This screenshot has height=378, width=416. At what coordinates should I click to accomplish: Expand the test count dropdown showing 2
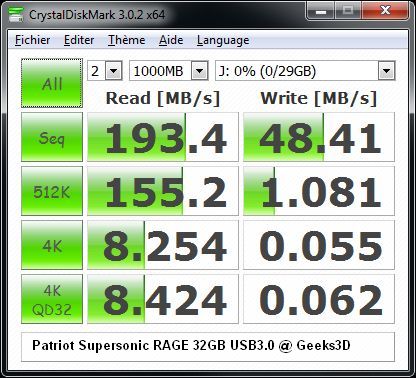(114, 71)
